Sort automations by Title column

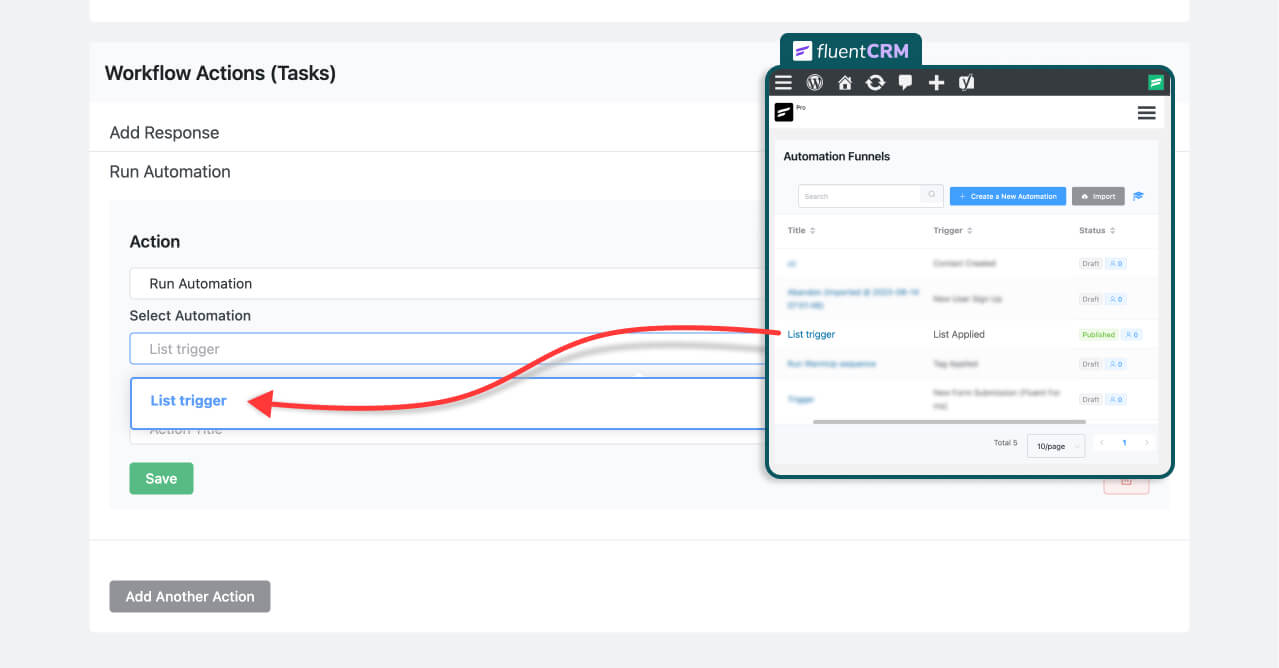click(x=802, y=230)
